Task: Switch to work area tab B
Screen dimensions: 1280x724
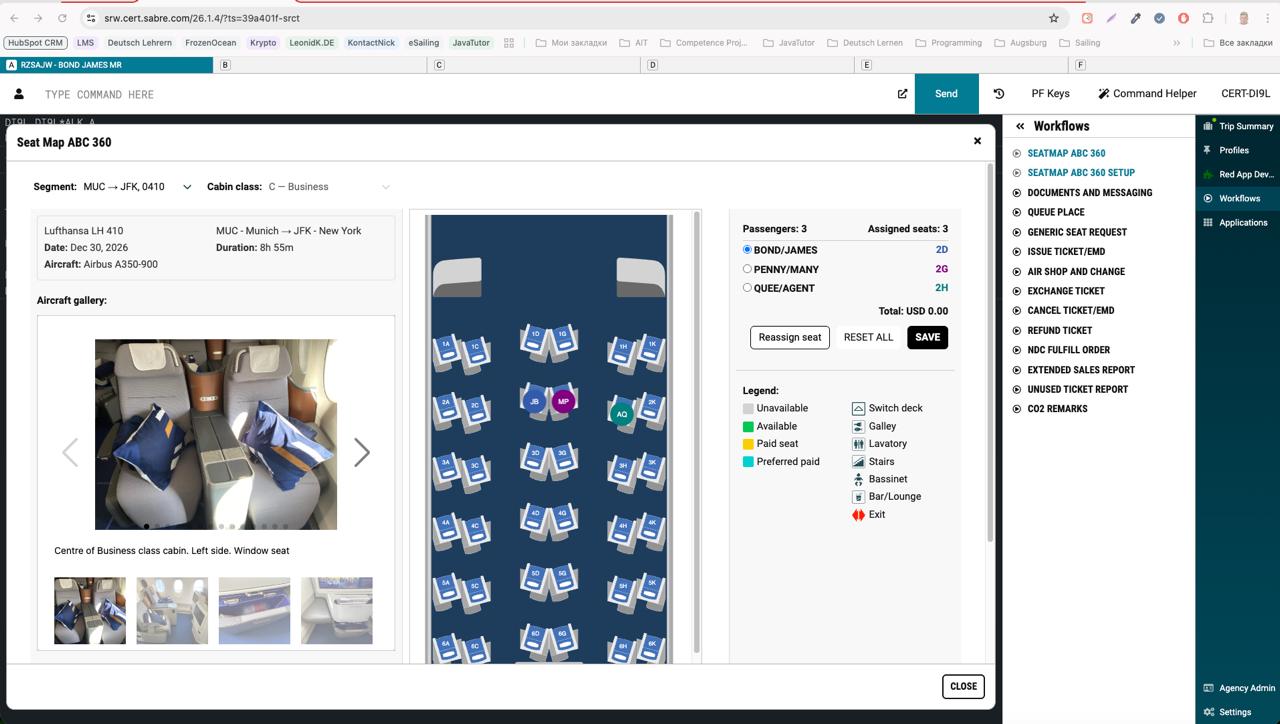Action: point(225,65)
